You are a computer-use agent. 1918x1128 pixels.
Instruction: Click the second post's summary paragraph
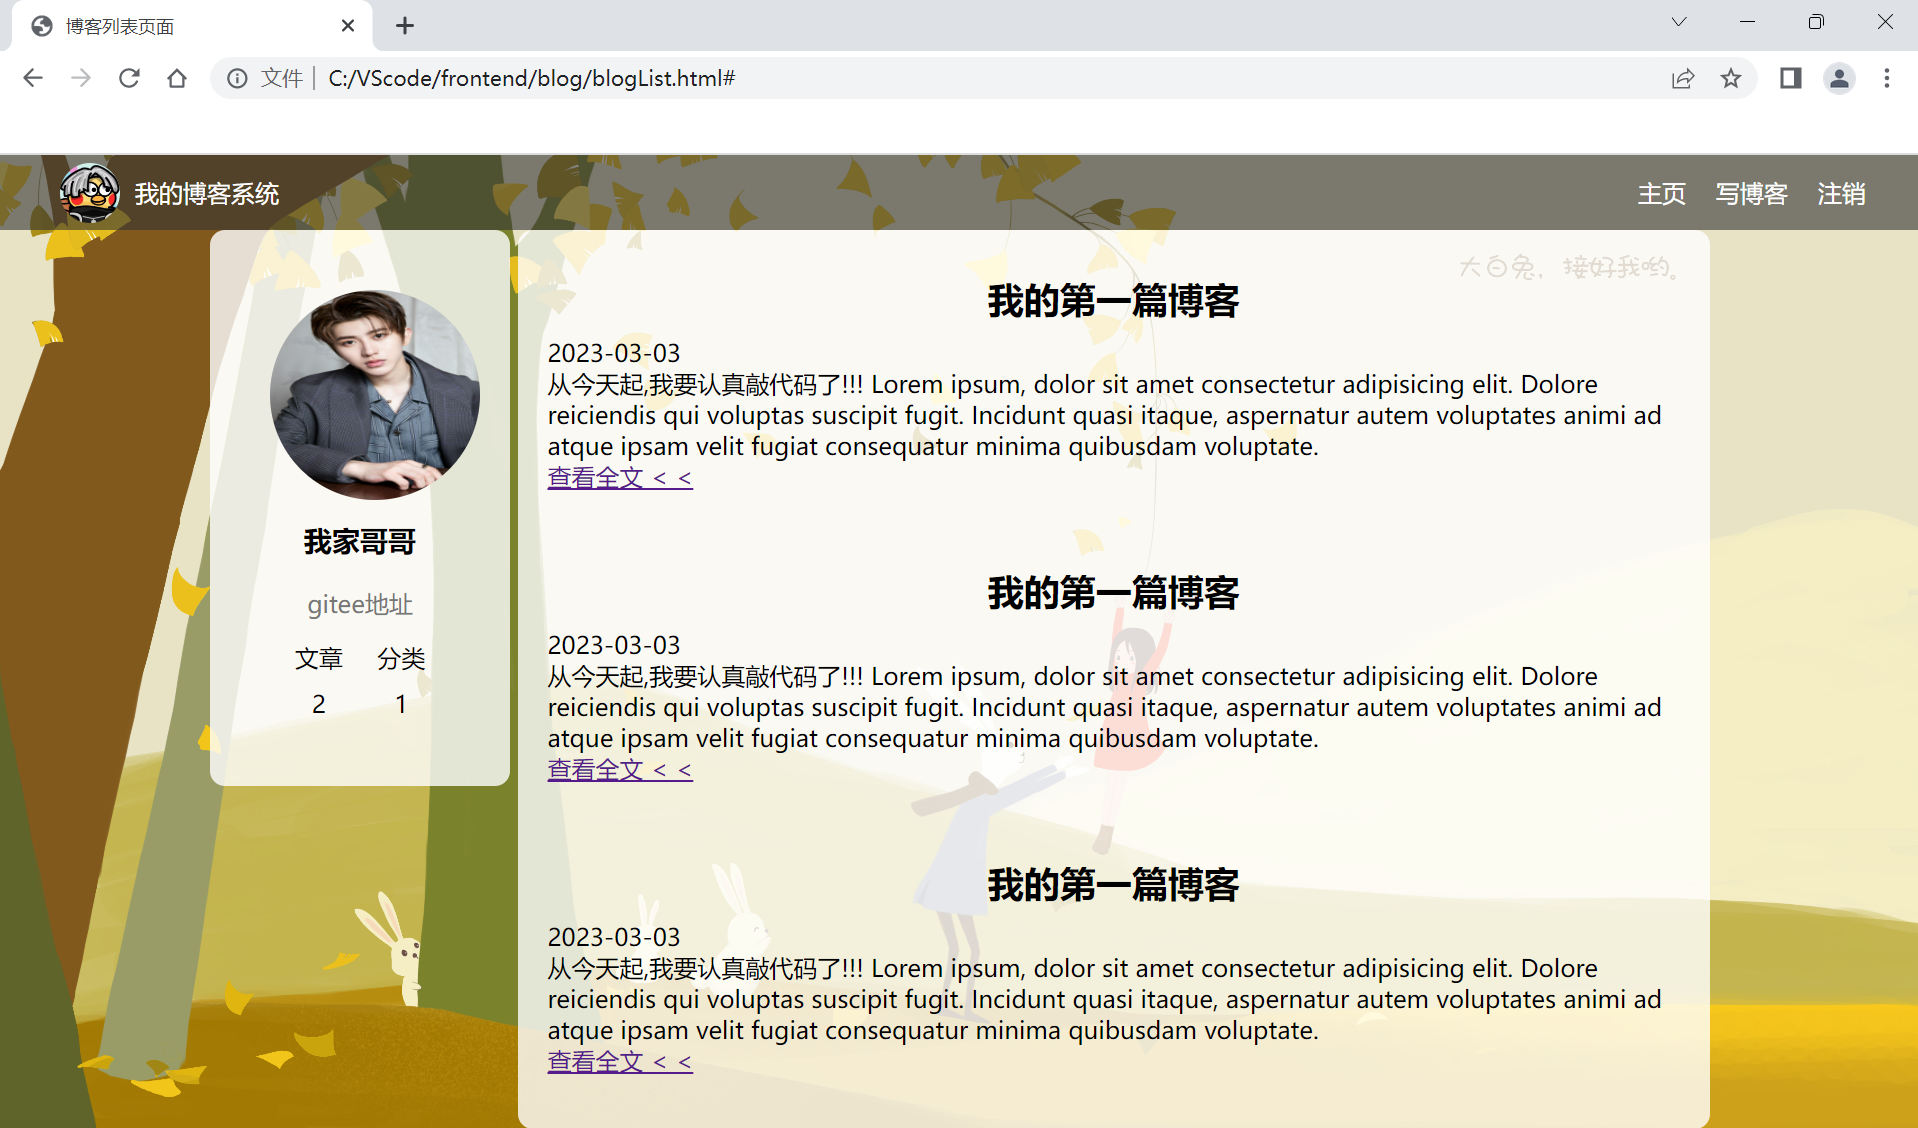pyautogui.click(x=1104, y=707)
